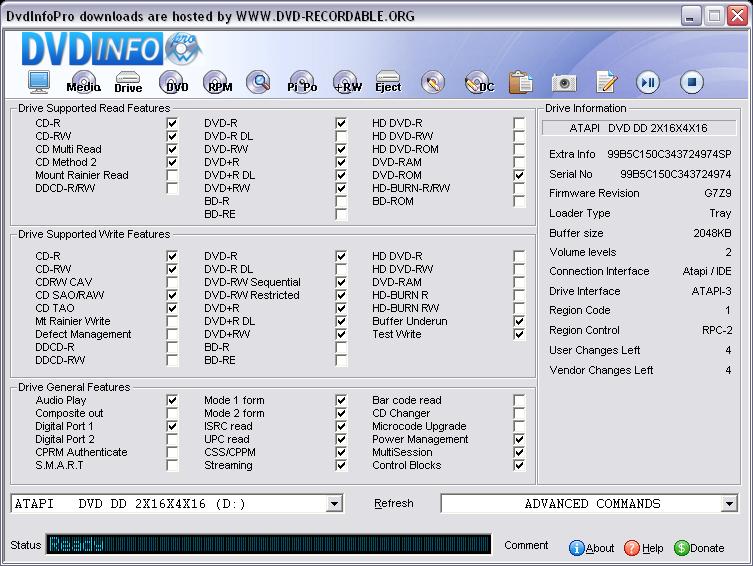Image resolution: width=753 pixels, height=566 pixels.
Task: Click the clipboard paste icon
Action: [x=521, y=82]
